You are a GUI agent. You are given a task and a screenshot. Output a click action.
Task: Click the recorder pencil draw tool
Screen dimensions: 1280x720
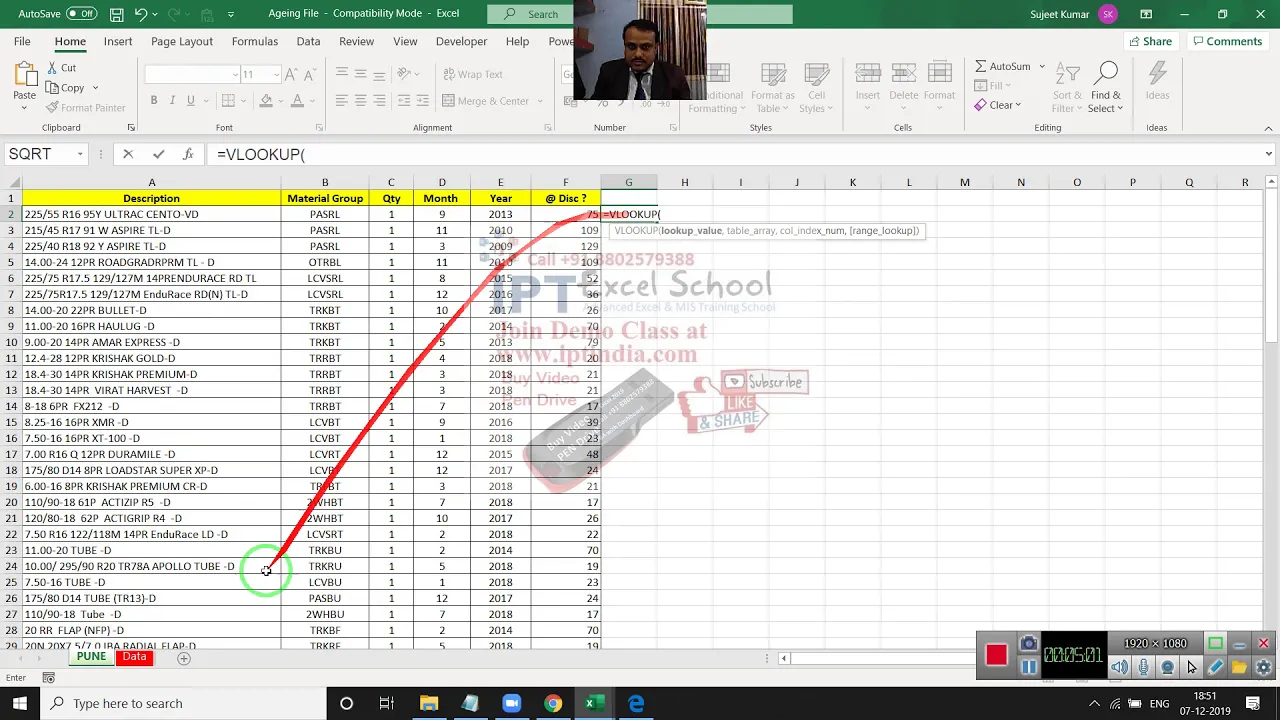tap(1215, 667)
